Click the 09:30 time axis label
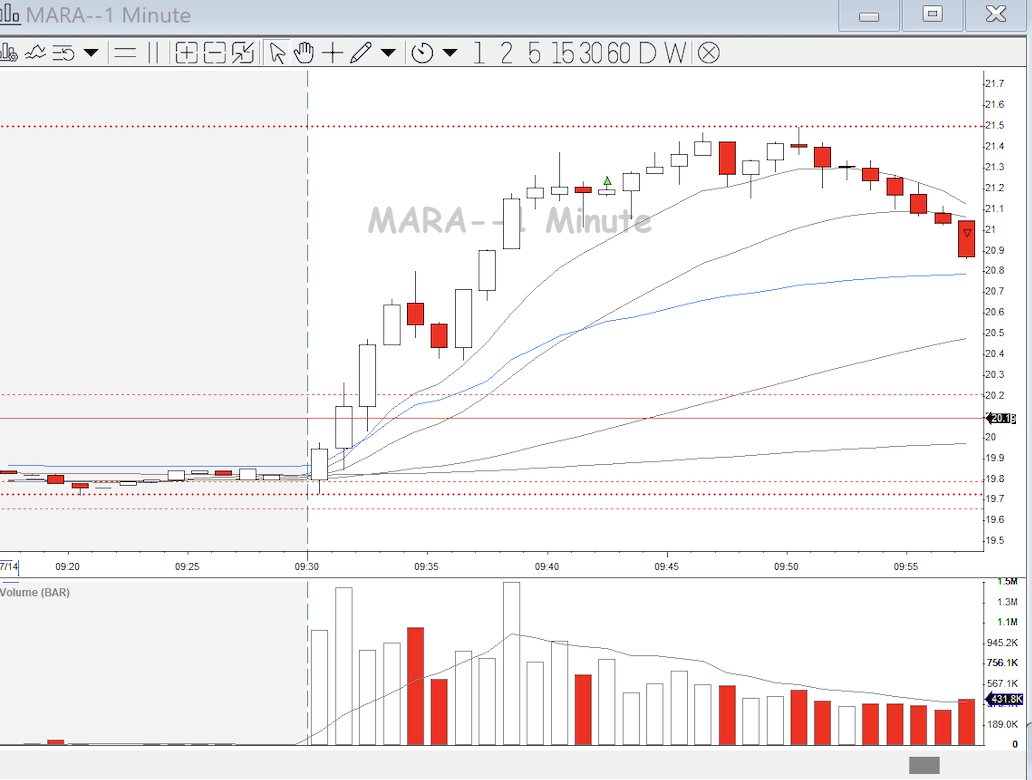Screen dimensions: 1032x780 [307, 567]
